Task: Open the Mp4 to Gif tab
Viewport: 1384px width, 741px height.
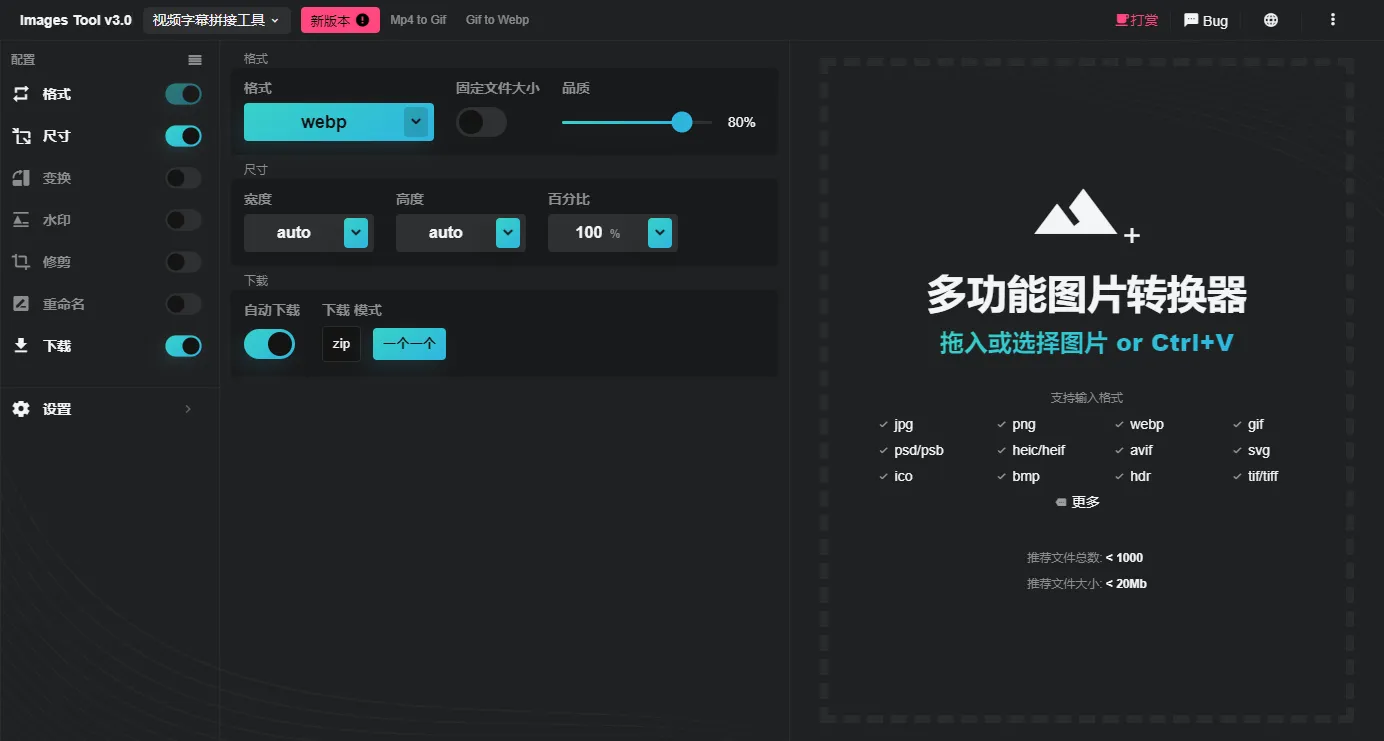Action: [x=418, y=20]
